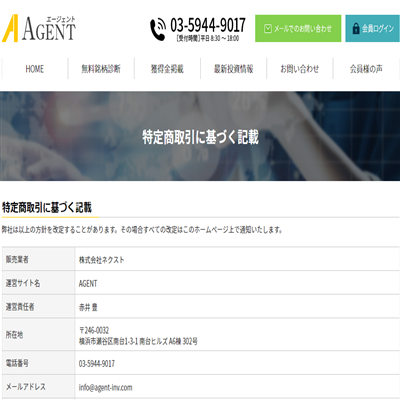Open the メールでのお問い合わせ button

(x=298, y=28)
